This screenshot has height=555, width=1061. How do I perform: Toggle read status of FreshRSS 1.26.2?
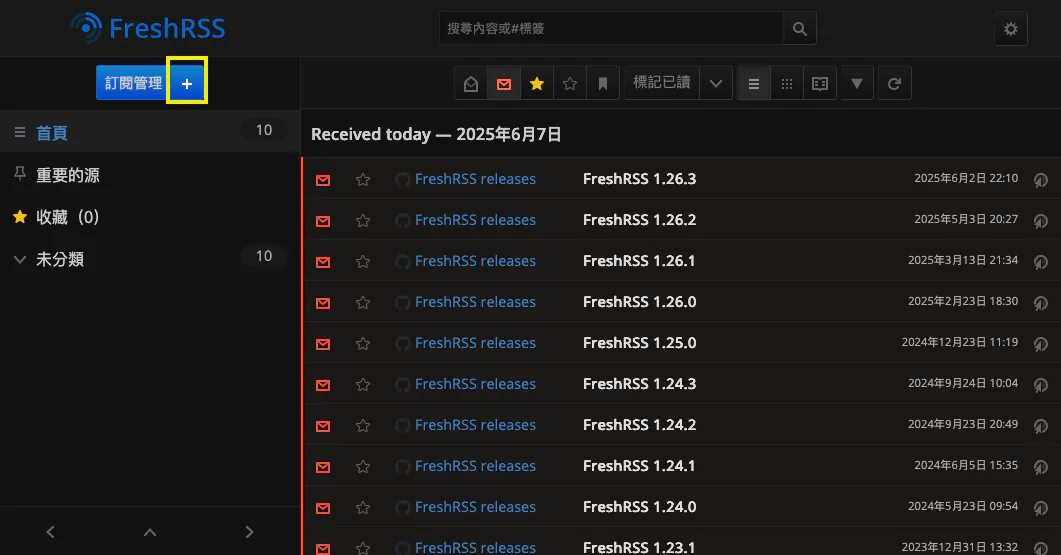[x=323, y=221]
